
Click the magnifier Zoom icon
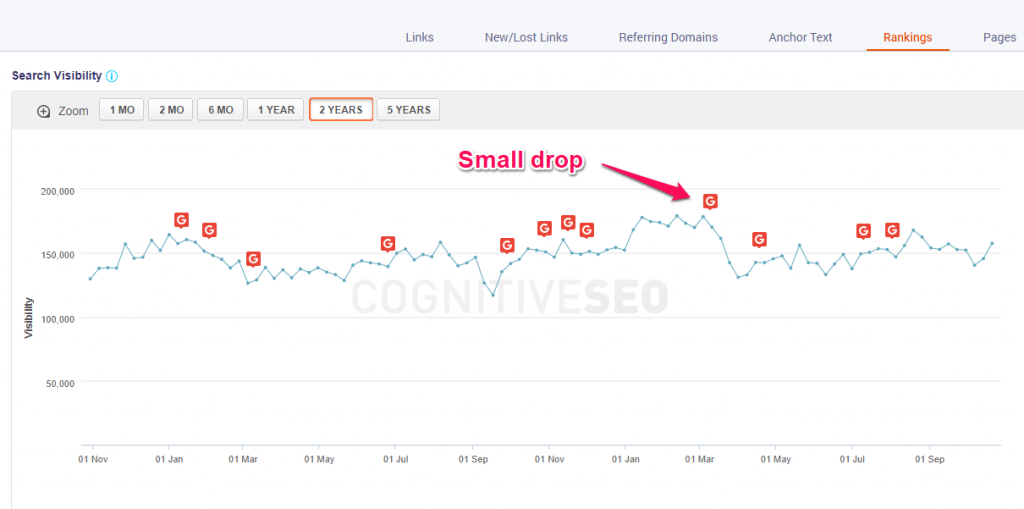(x=43, y=111)
